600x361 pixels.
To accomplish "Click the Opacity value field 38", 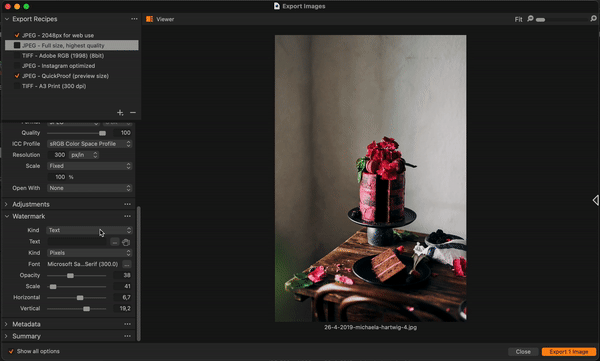I will 122,275.
